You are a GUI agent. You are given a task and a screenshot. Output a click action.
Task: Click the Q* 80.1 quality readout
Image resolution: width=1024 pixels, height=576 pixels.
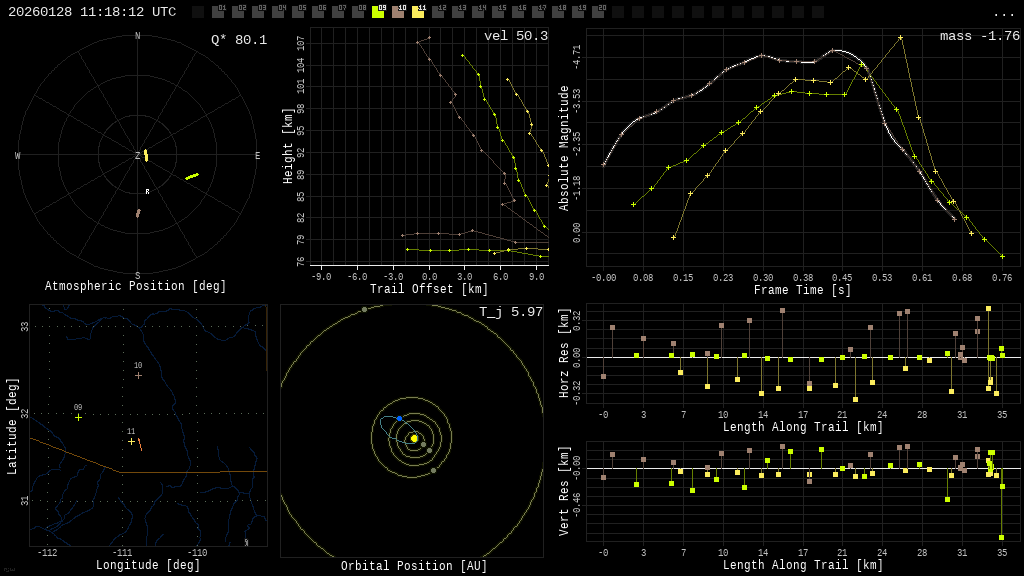pos(238,40)
